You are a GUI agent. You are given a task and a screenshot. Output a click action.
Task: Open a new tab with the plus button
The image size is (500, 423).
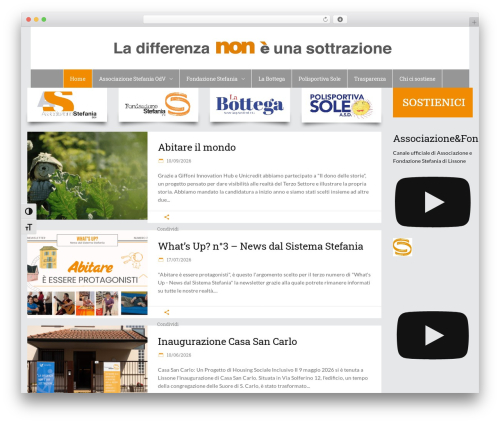474,22
